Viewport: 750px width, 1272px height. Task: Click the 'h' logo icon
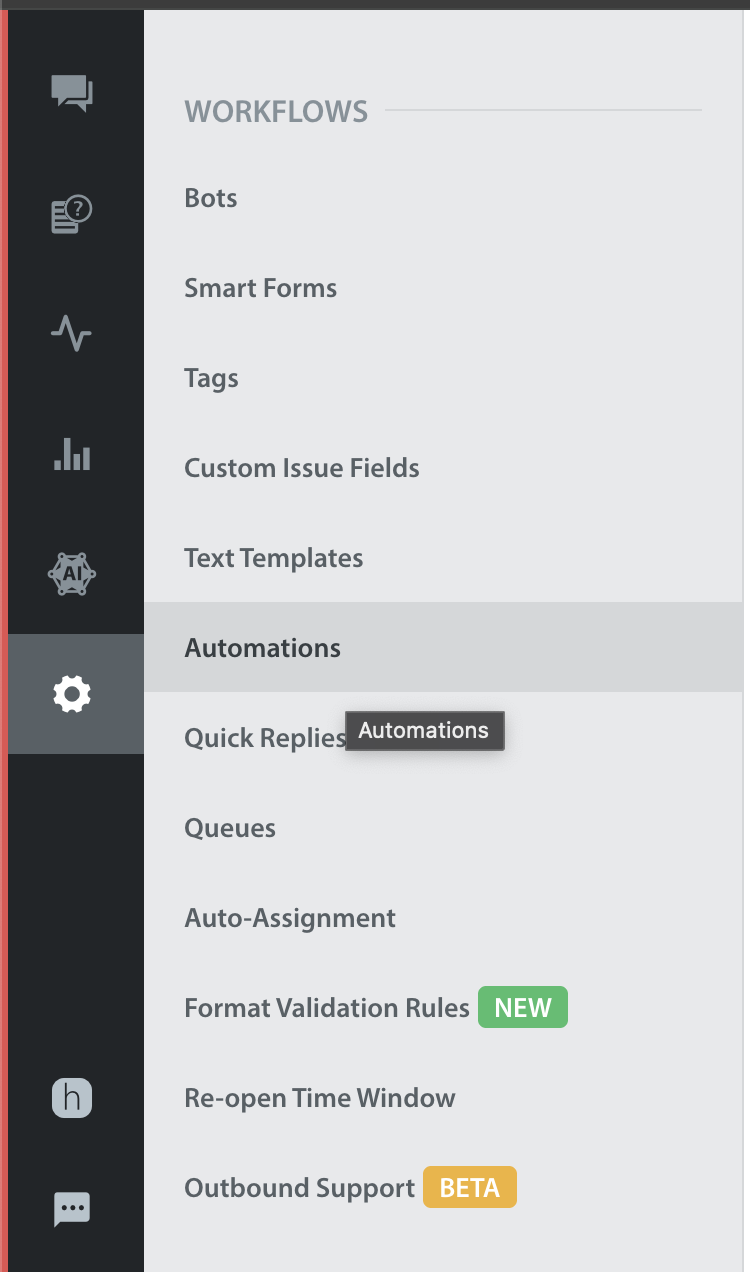72,1098
